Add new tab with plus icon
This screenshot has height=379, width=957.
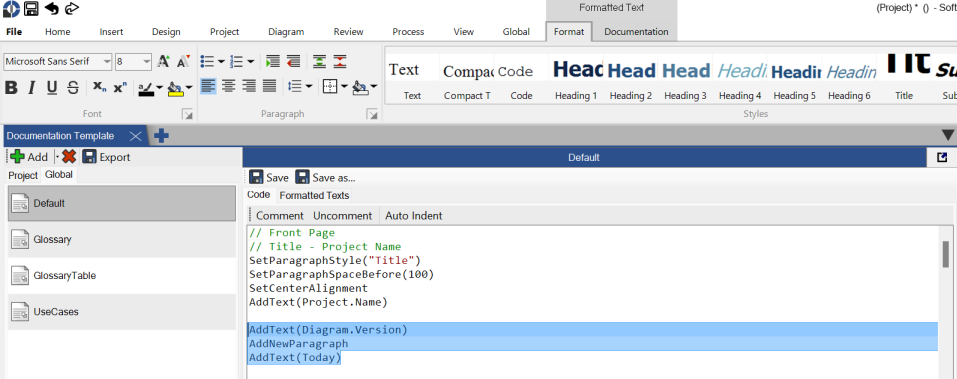coord(161,136)
